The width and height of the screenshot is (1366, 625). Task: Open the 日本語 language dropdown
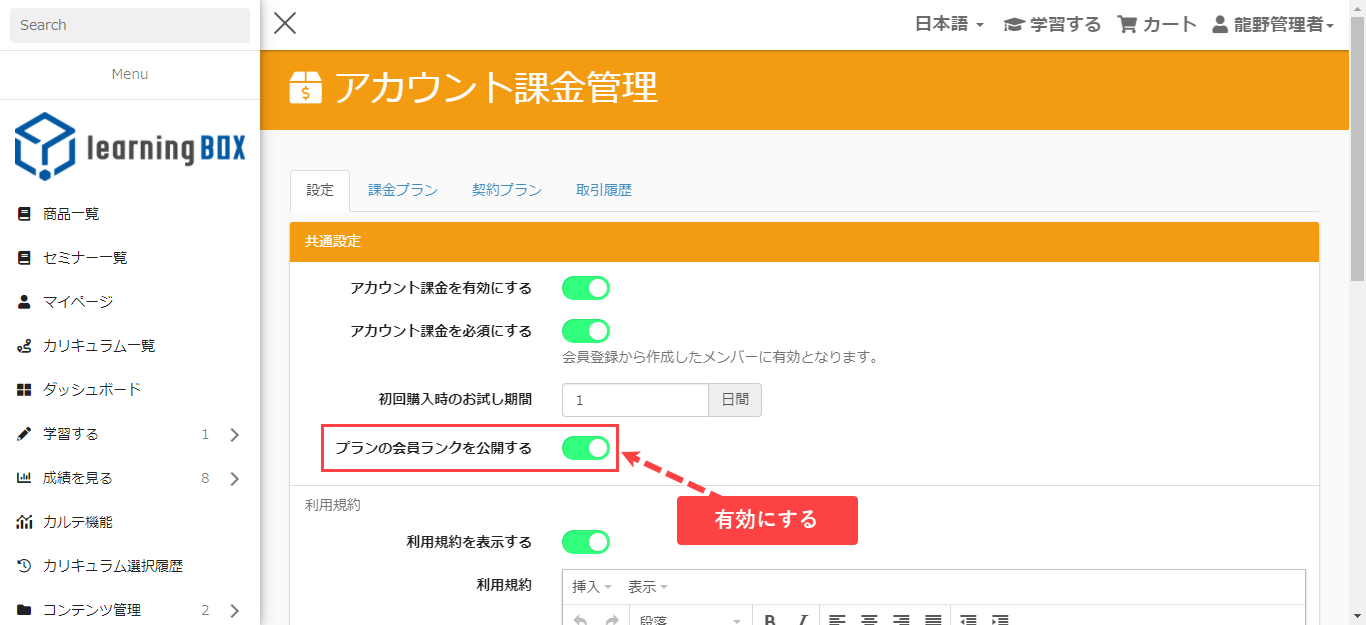pyautogui.click(x=949, y=25)
